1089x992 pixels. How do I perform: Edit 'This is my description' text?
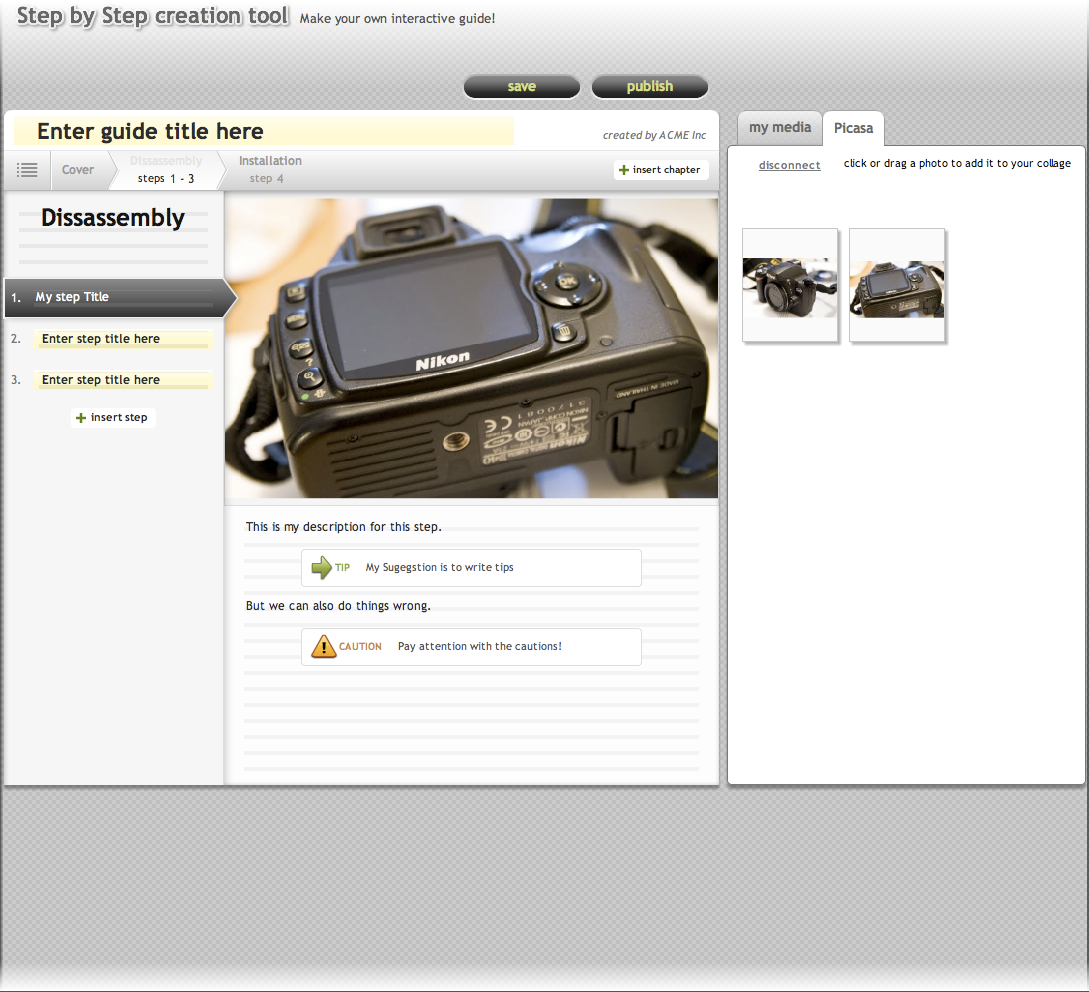click(344, 527)
